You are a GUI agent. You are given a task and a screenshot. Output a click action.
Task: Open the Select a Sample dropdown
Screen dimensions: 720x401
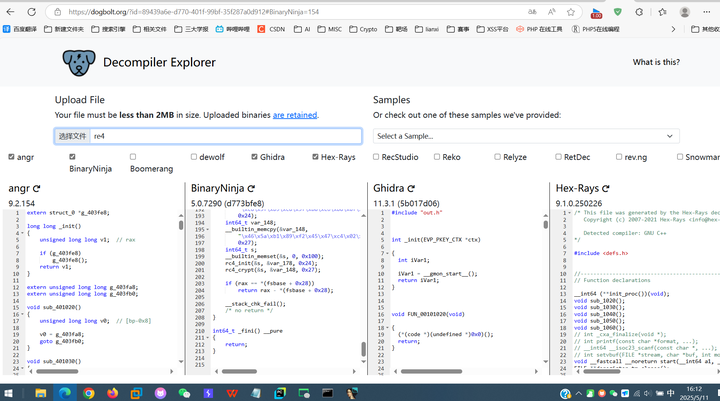click(526, 136)
